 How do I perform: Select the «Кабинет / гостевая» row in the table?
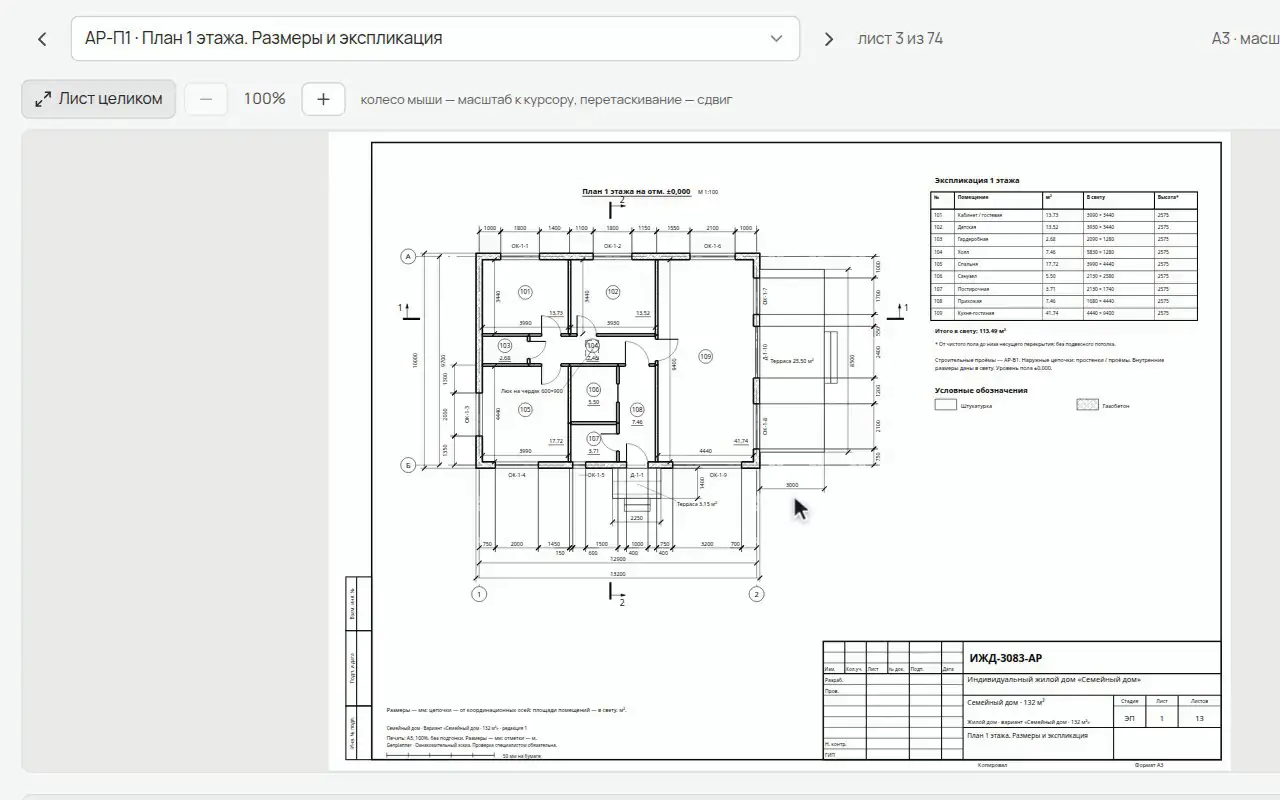[x=1064, y=215]
